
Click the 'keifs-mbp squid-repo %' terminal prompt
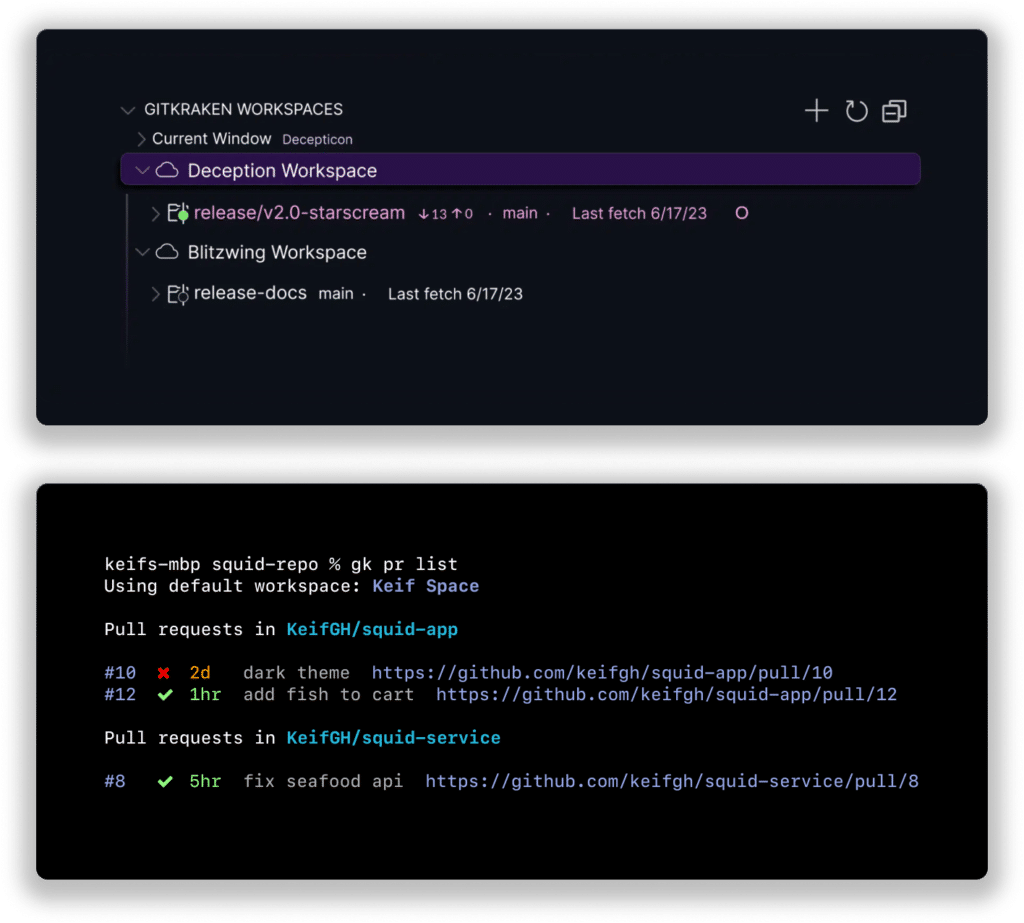[x=223, y=564]
